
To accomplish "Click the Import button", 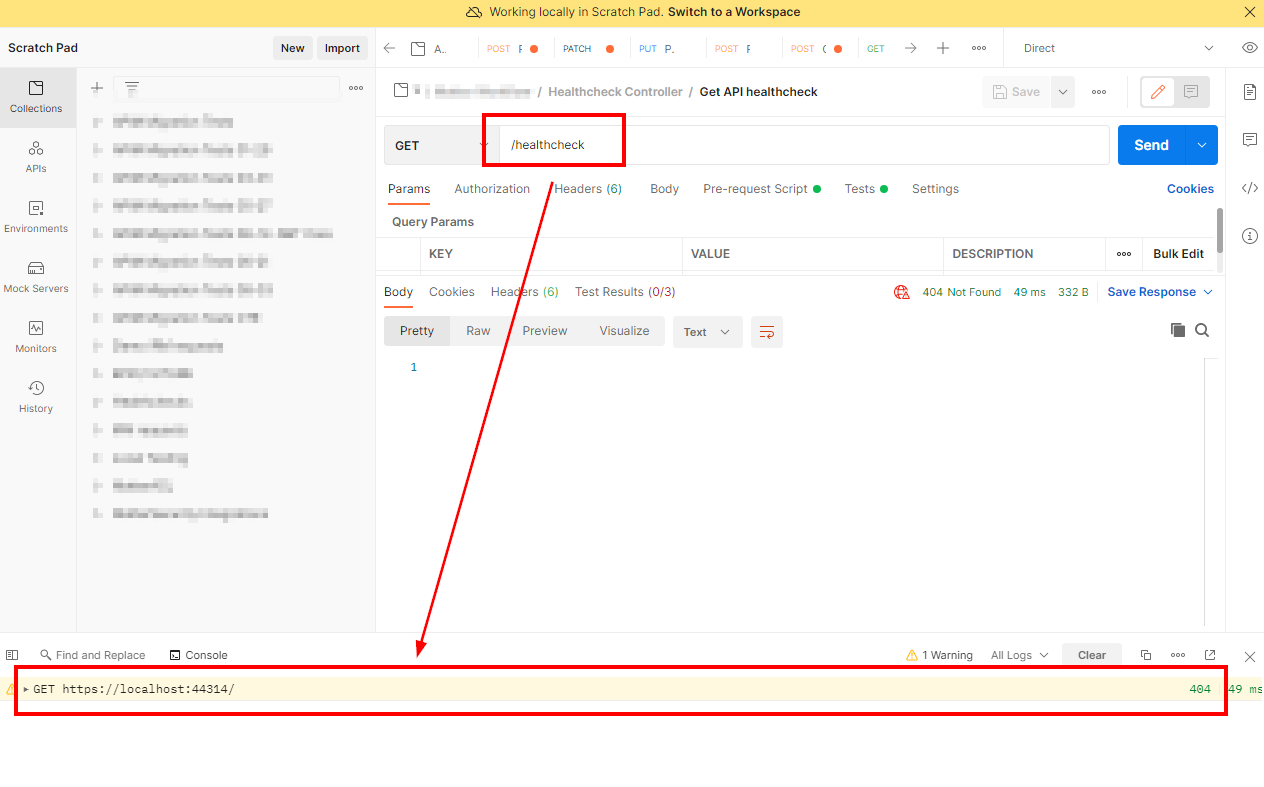I will pyautogui.click(x=342, y=48).
